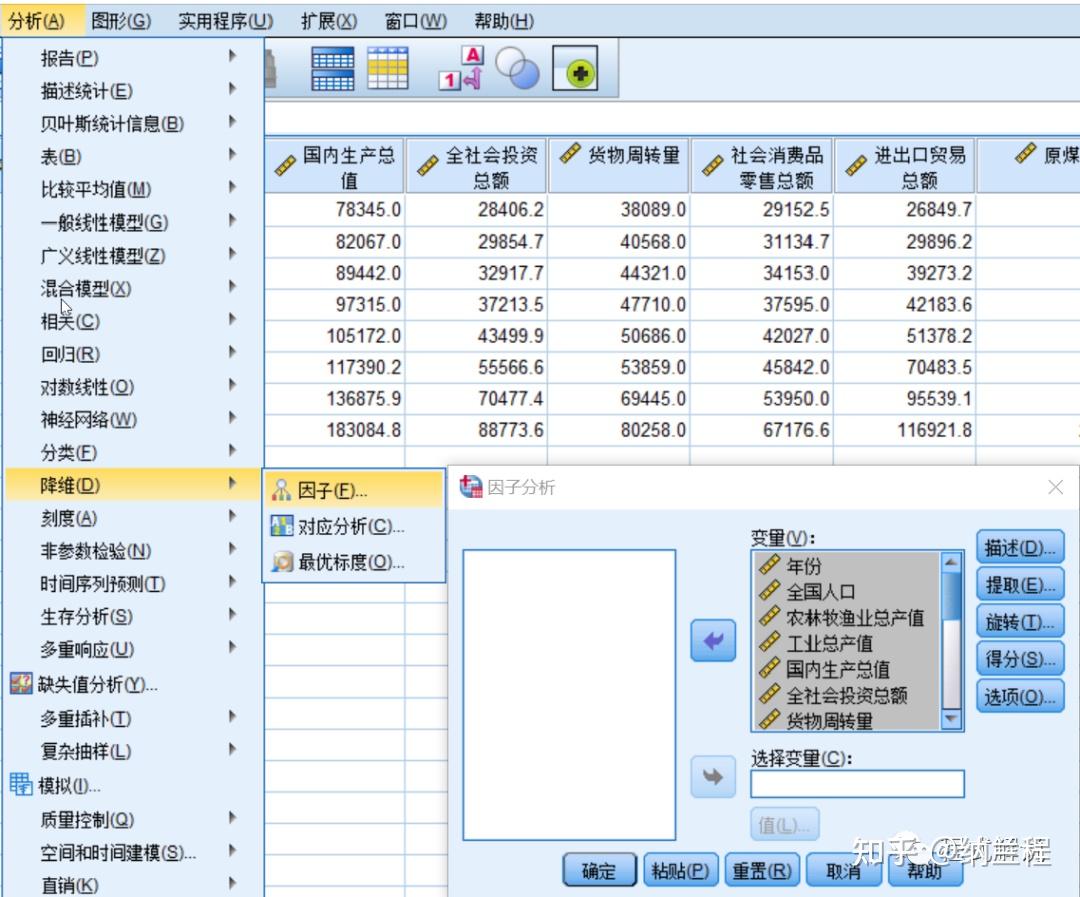Click the overlapping circles toolbar icon
This screenshot has height=897, width=1080.
tap(517, 68)
